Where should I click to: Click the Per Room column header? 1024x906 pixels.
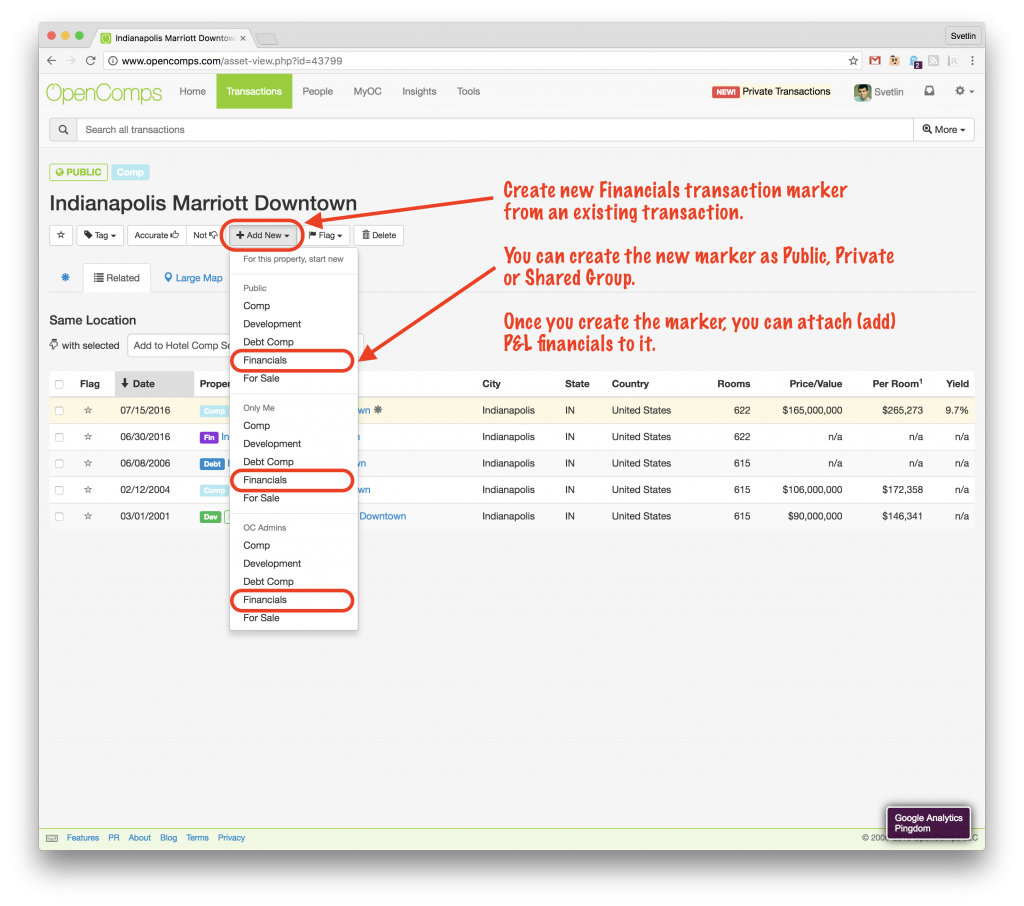click(x=897, y=383)
